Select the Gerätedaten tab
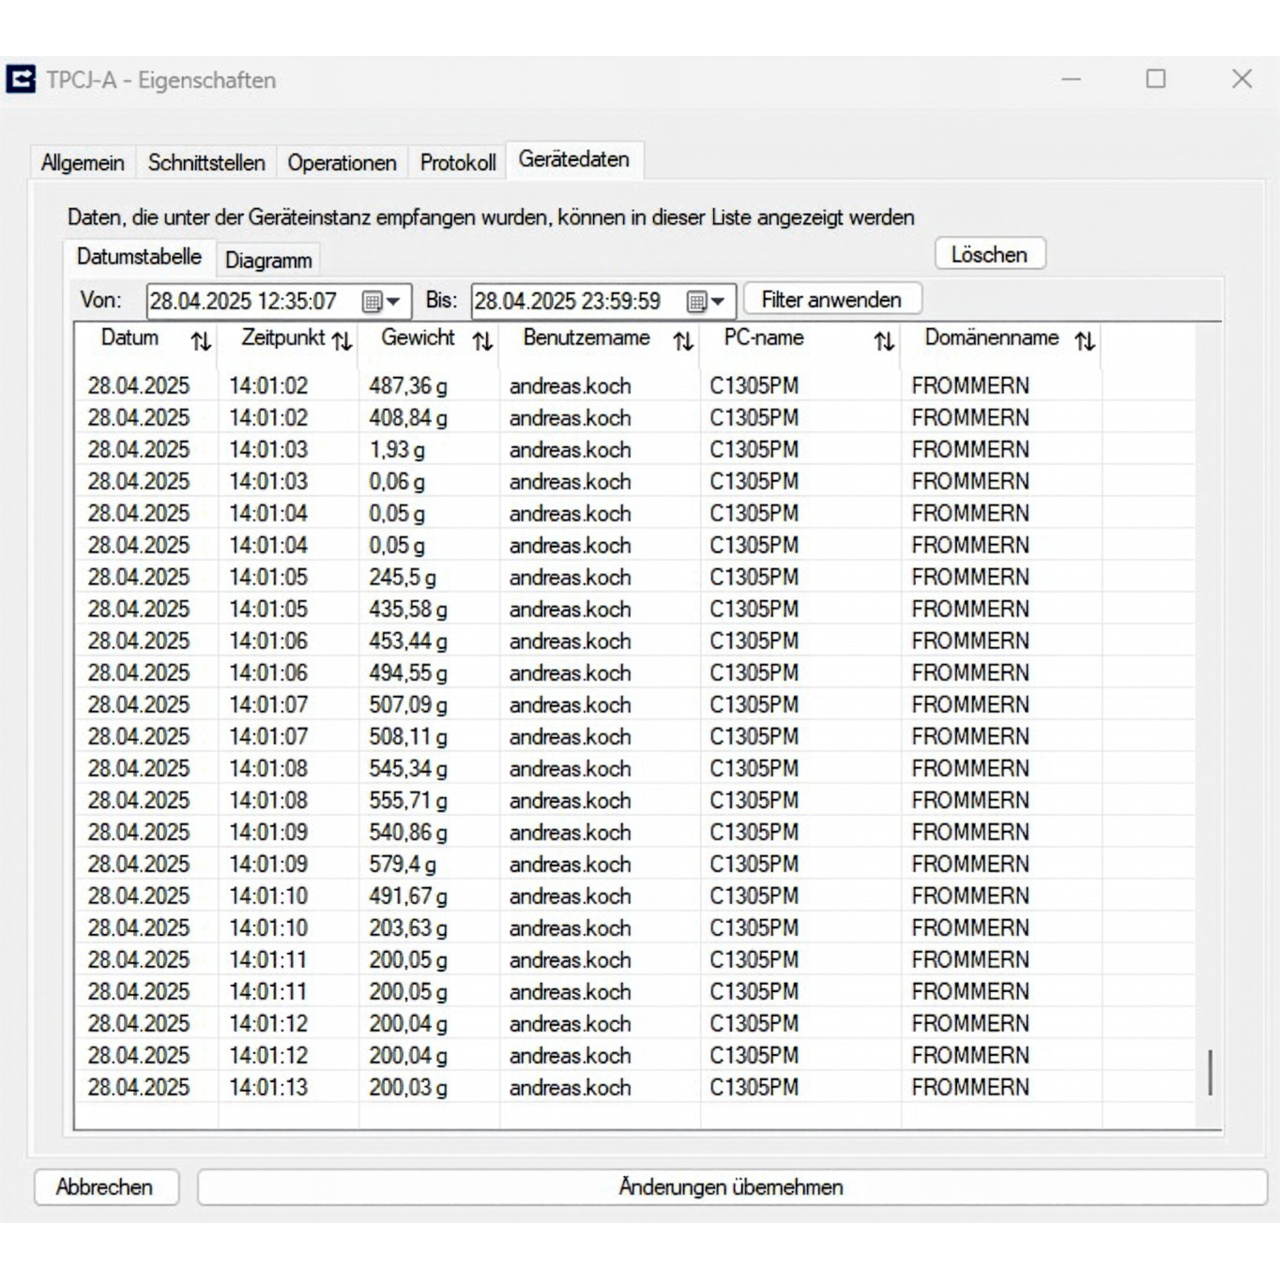Screen dimensions: 1280x1280 [x=574, y=160]
